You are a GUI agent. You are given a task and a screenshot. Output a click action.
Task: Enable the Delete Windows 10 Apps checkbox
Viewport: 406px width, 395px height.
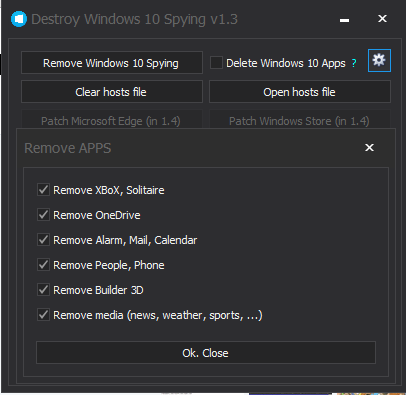tap(216, 63)
